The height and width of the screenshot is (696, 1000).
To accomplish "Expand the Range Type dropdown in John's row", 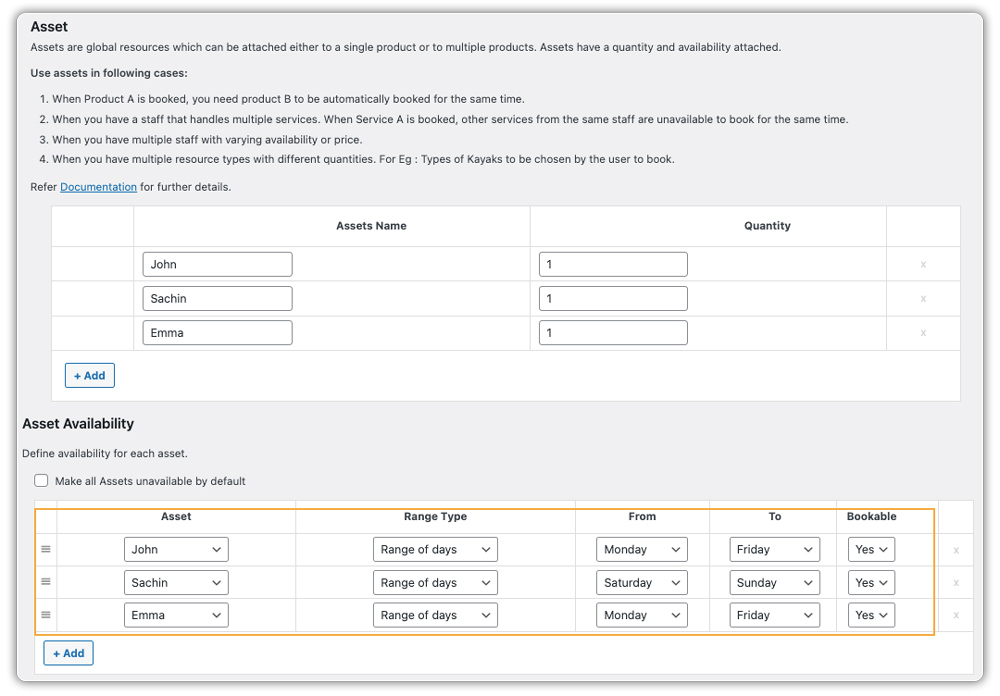I will pyautogui.click(x=435, y=549).
